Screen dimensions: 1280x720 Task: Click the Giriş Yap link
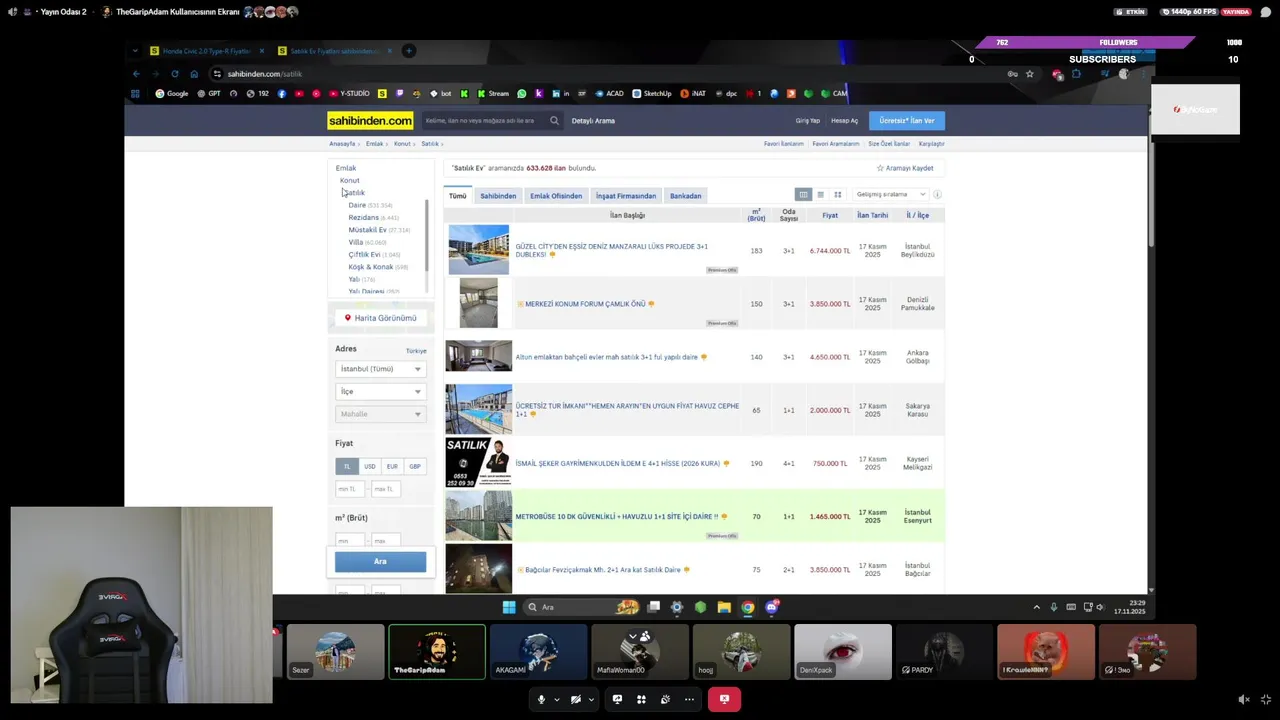click(x=808, y=121)
